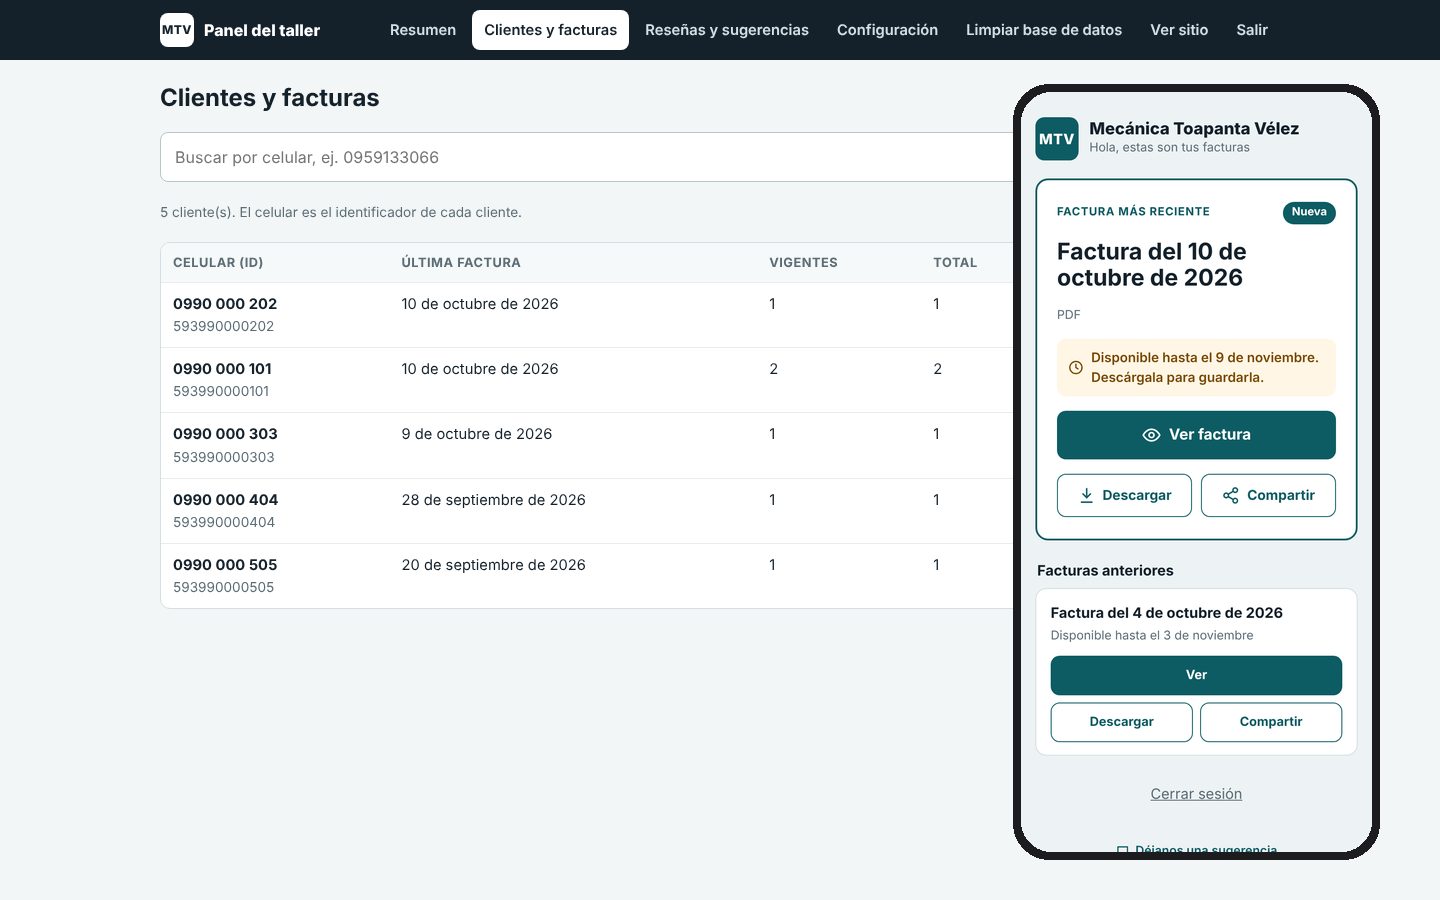The width and height of the screenshot is (1440, 900).
Task: Click the Cerrar sesión link
Action: point(1196,794)
